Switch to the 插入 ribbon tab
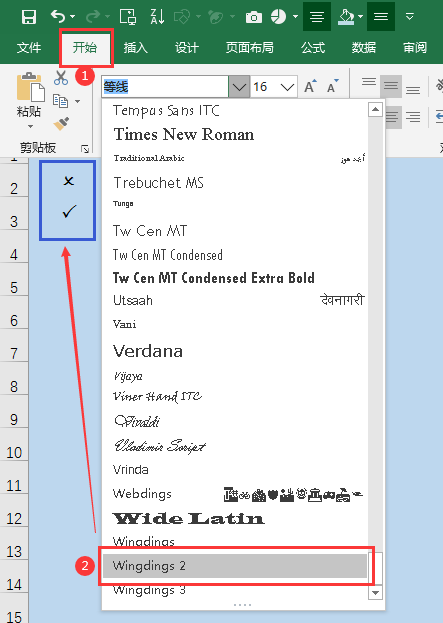The width and height of the screenshot is (443, 623). click(x=135, y=48)
